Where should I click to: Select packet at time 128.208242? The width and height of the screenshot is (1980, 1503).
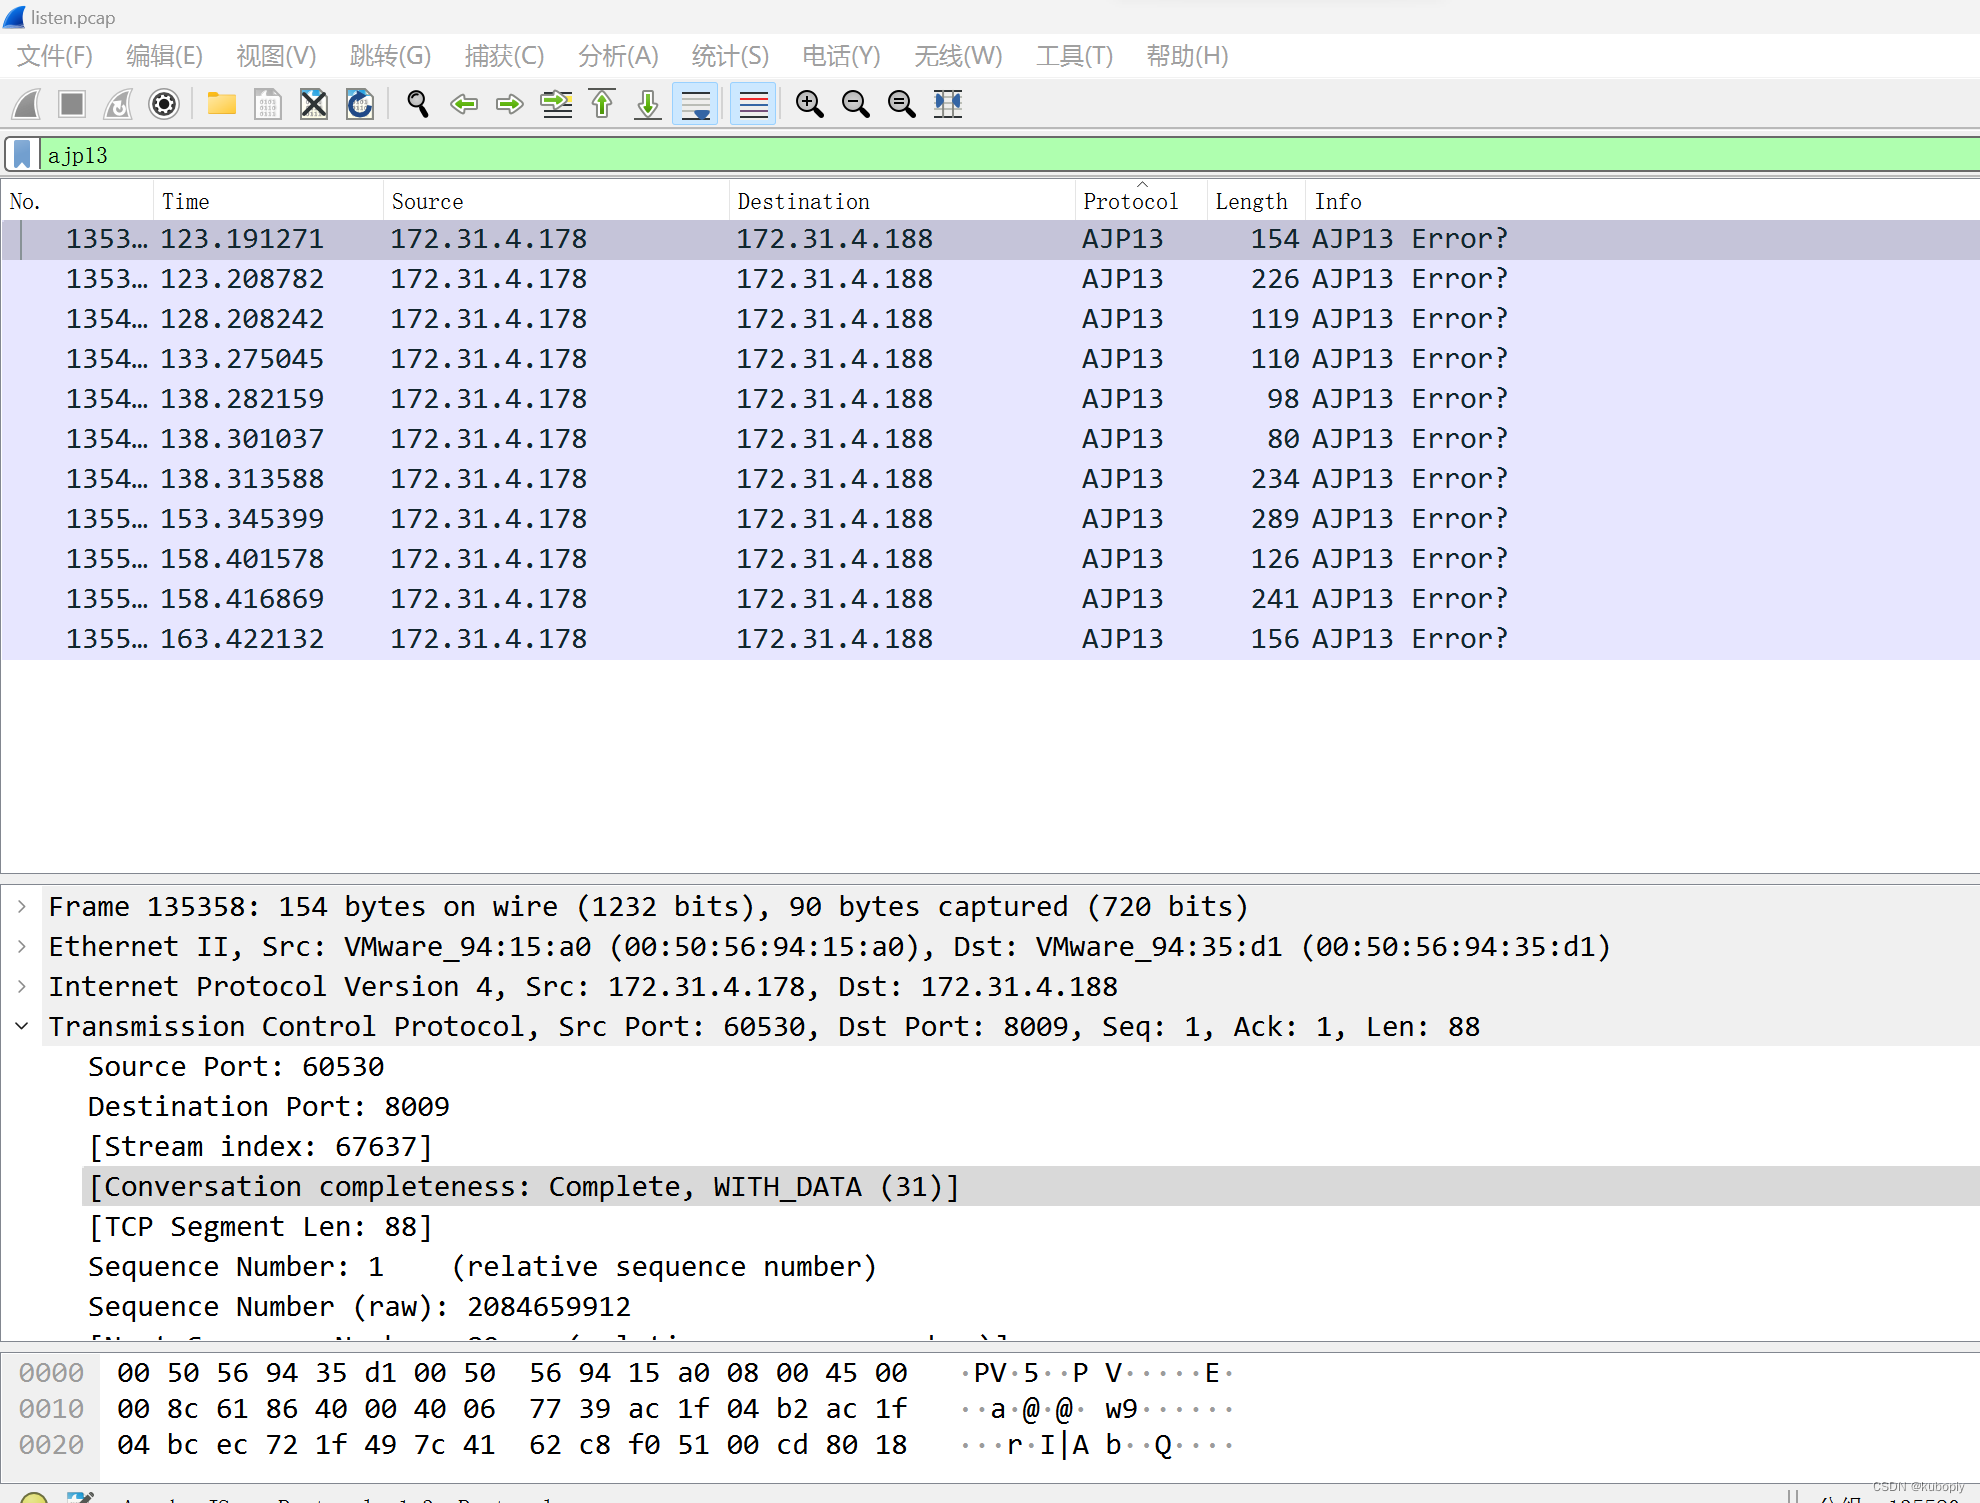click(x=990, y=319)
